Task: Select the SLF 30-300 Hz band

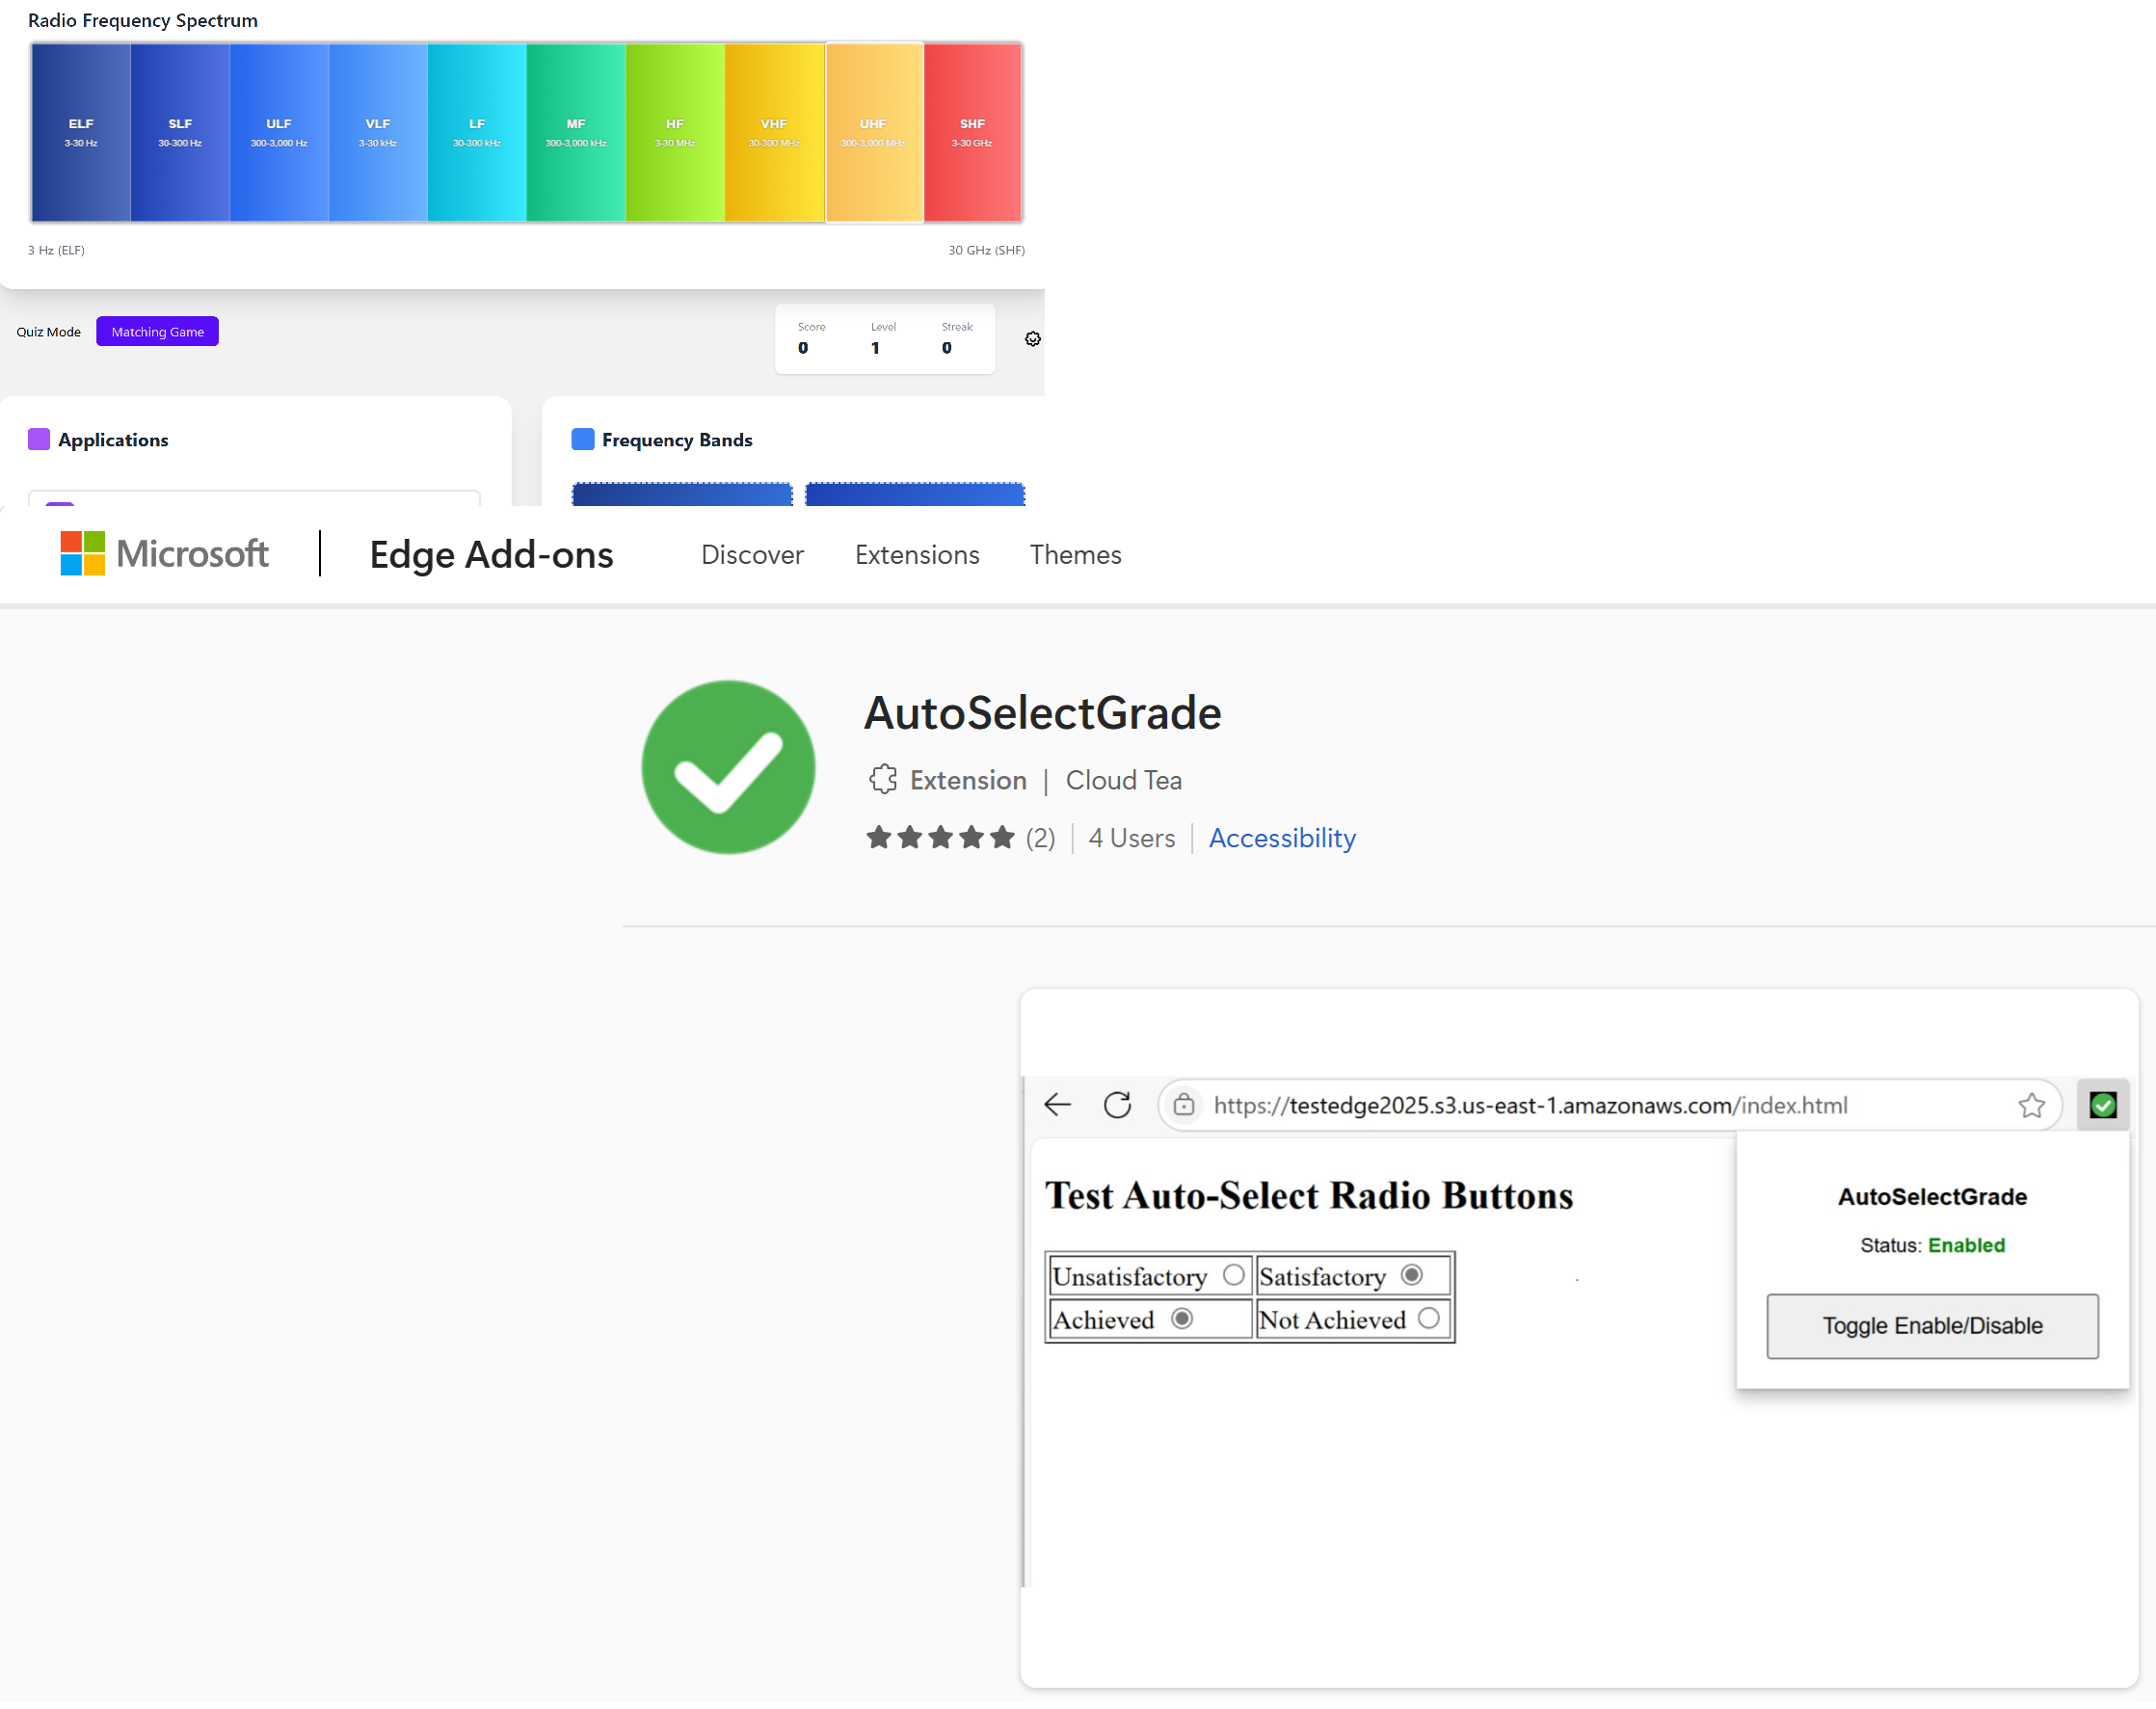Action: tap(180, 132)
